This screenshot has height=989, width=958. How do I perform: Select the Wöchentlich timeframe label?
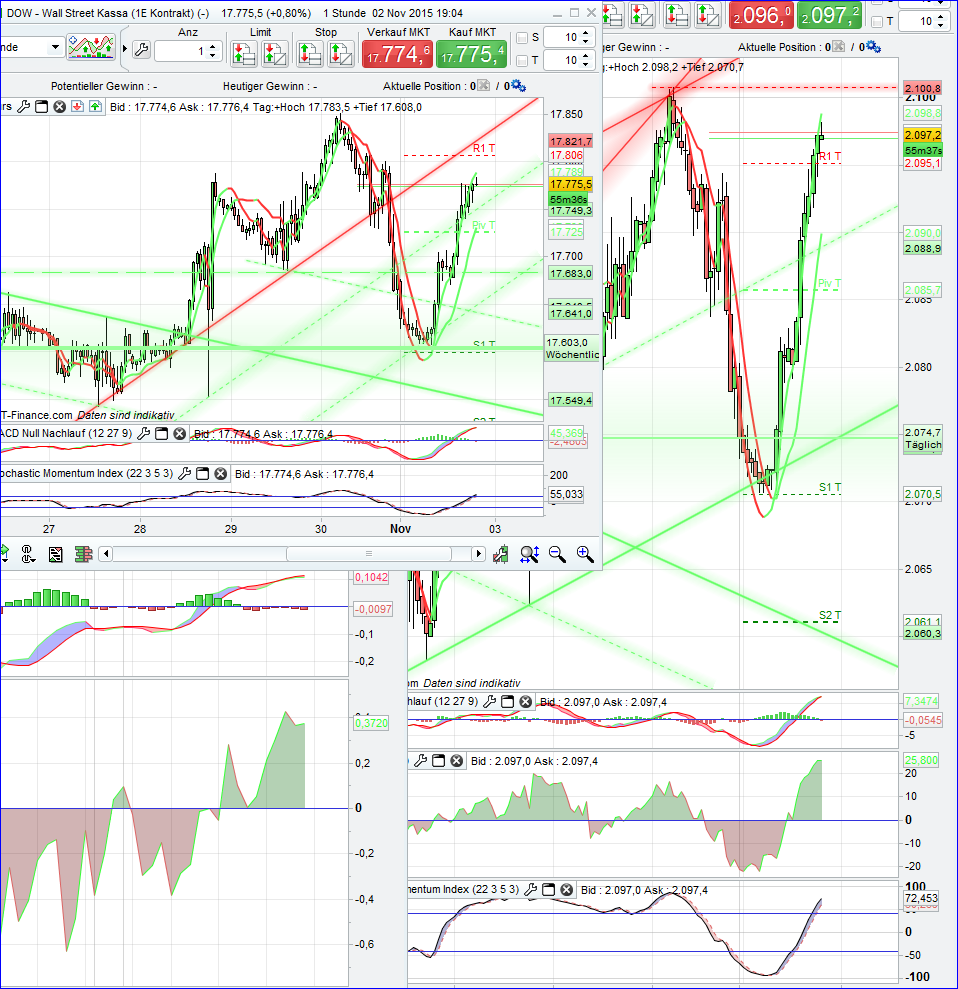[571, 355]
